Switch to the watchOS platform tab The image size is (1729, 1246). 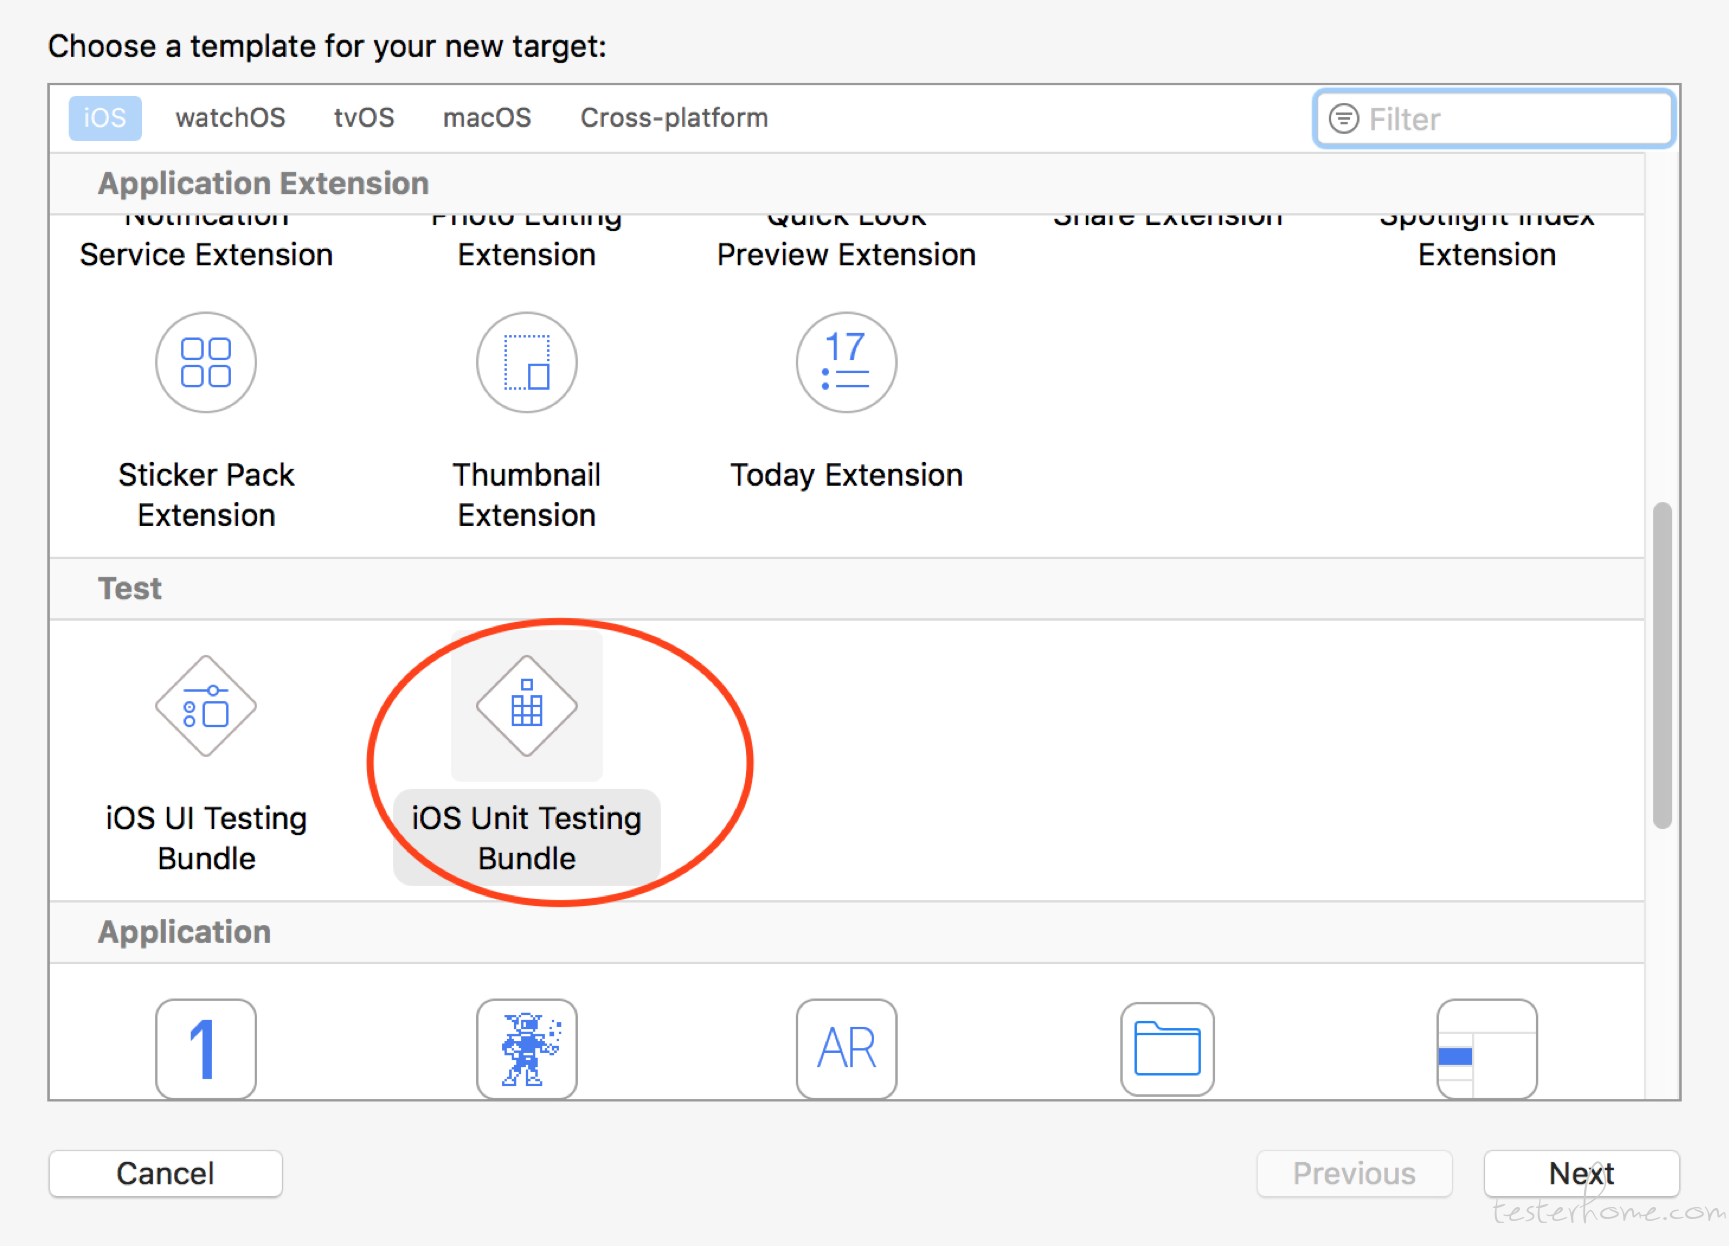(x=230, y=118)
